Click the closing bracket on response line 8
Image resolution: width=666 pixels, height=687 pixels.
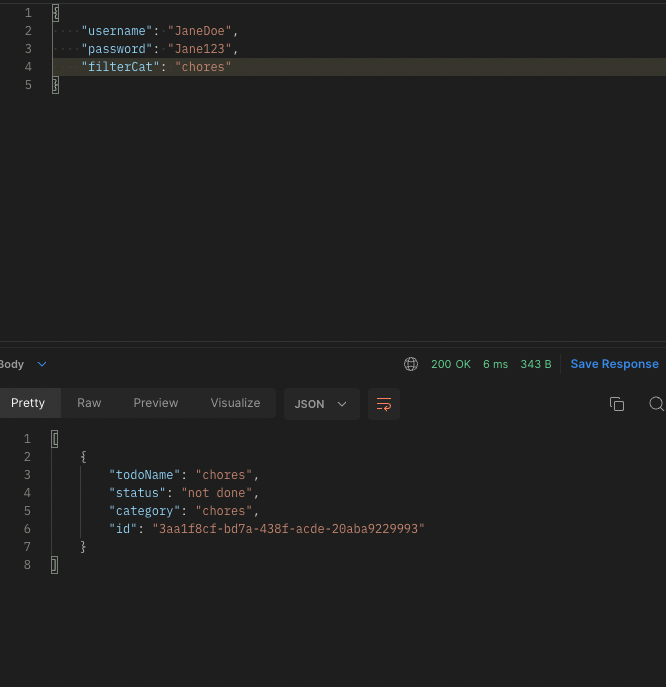tap(54, 565)
